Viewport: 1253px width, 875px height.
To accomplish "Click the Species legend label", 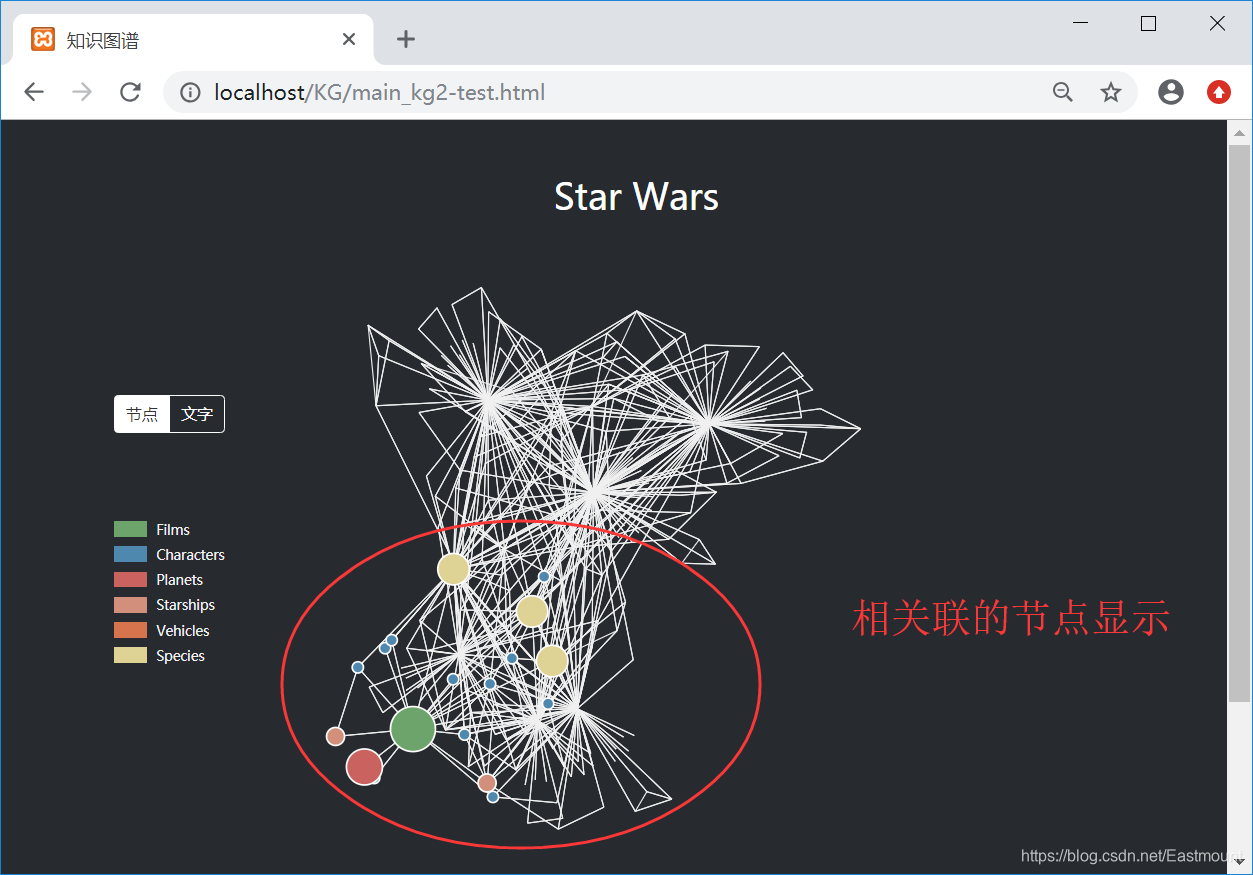I will point(180,656).
